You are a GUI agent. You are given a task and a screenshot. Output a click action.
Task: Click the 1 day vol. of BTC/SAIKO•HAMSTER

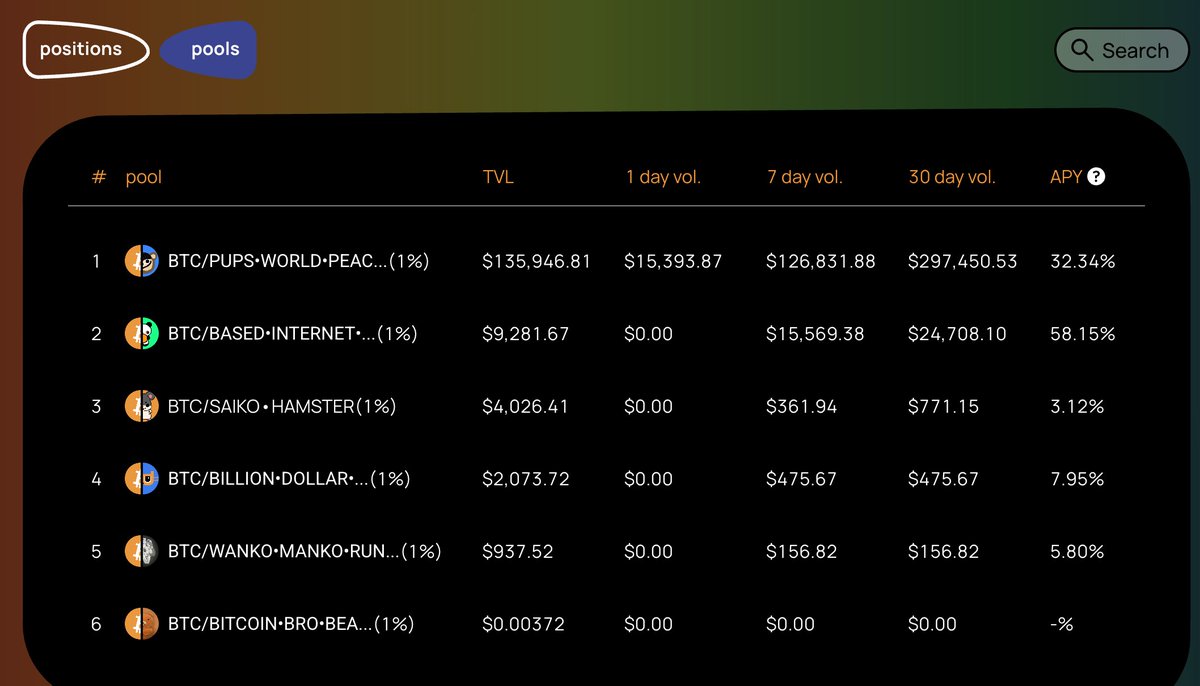[648, 406]
